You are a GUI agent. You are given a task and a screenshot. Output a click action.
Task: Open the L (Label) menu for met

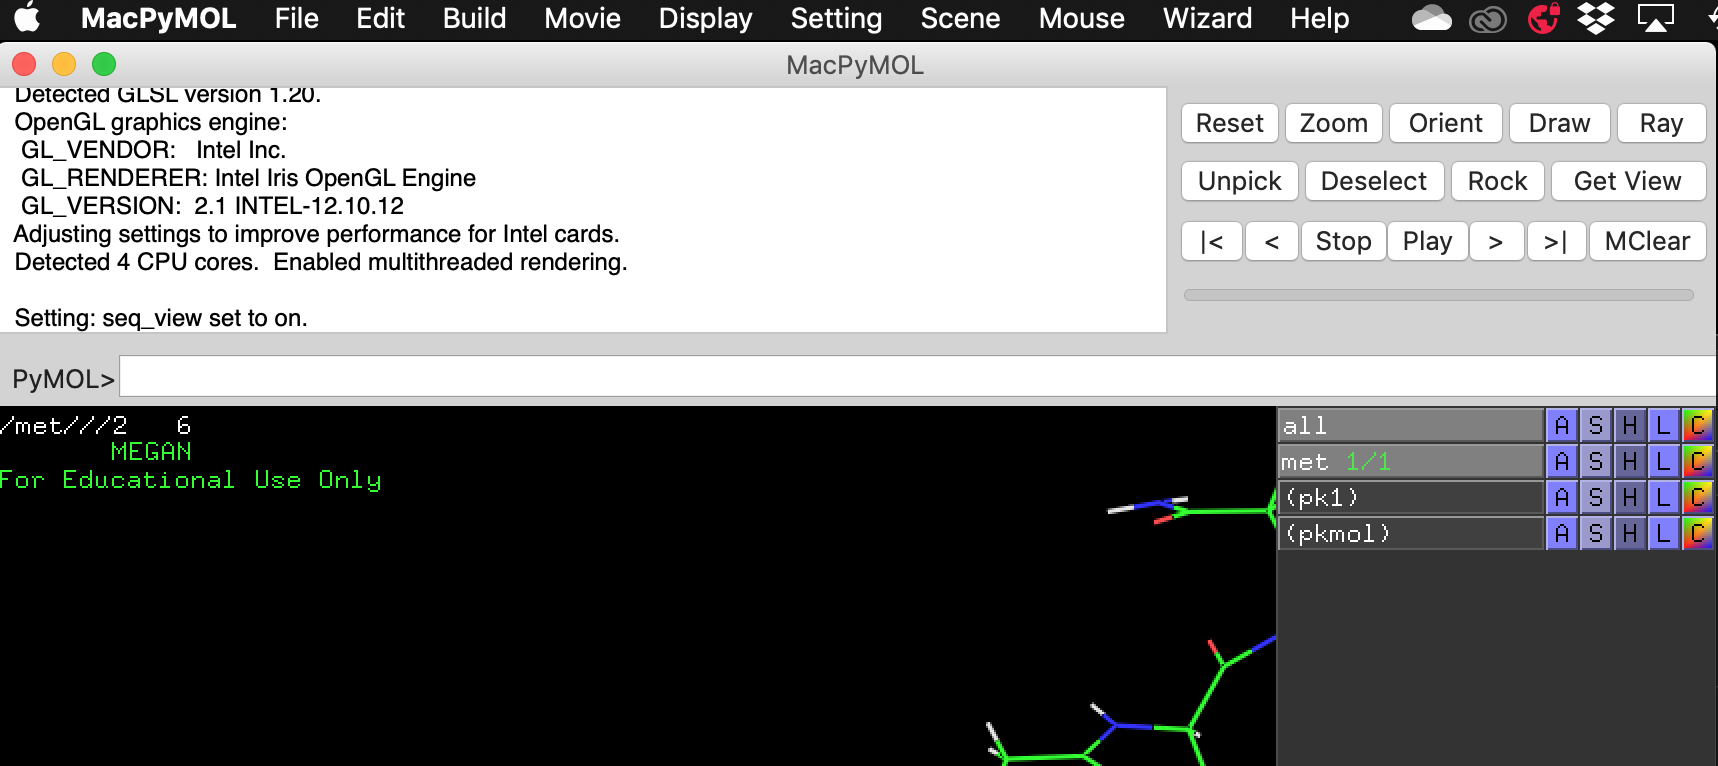tap(1663, 461)
